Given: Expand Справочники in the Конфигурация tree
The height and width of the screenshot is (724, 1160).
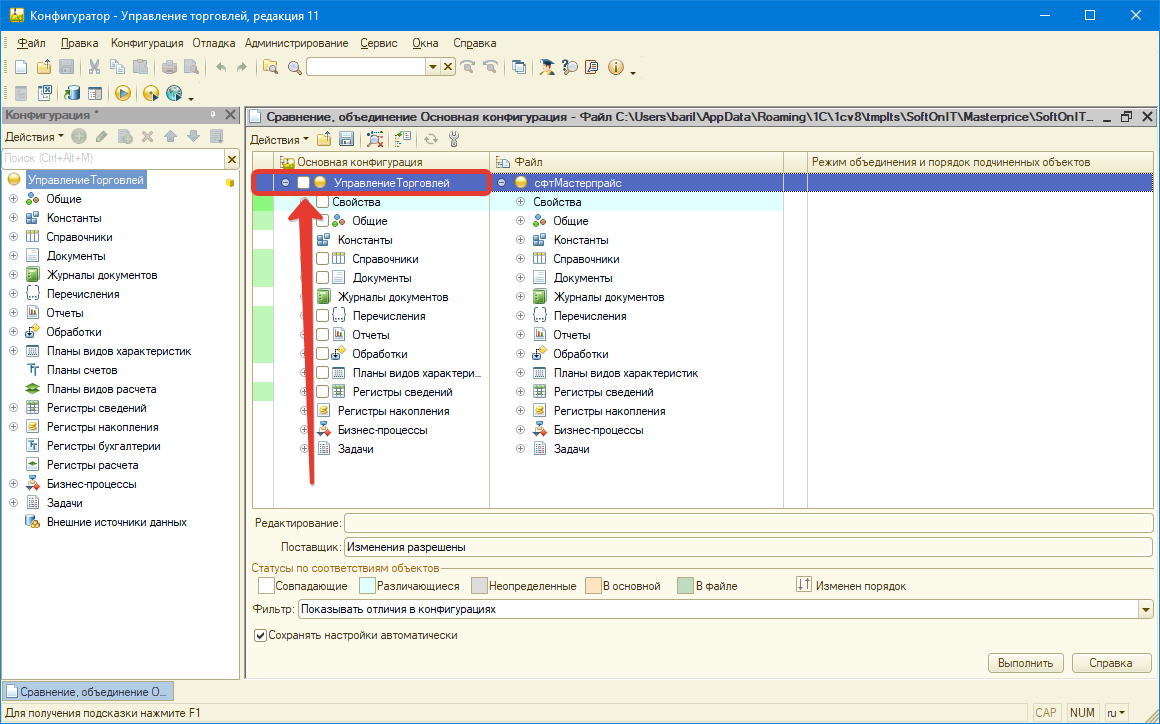Looking at the screenshot, I should (x=13, y=237).
